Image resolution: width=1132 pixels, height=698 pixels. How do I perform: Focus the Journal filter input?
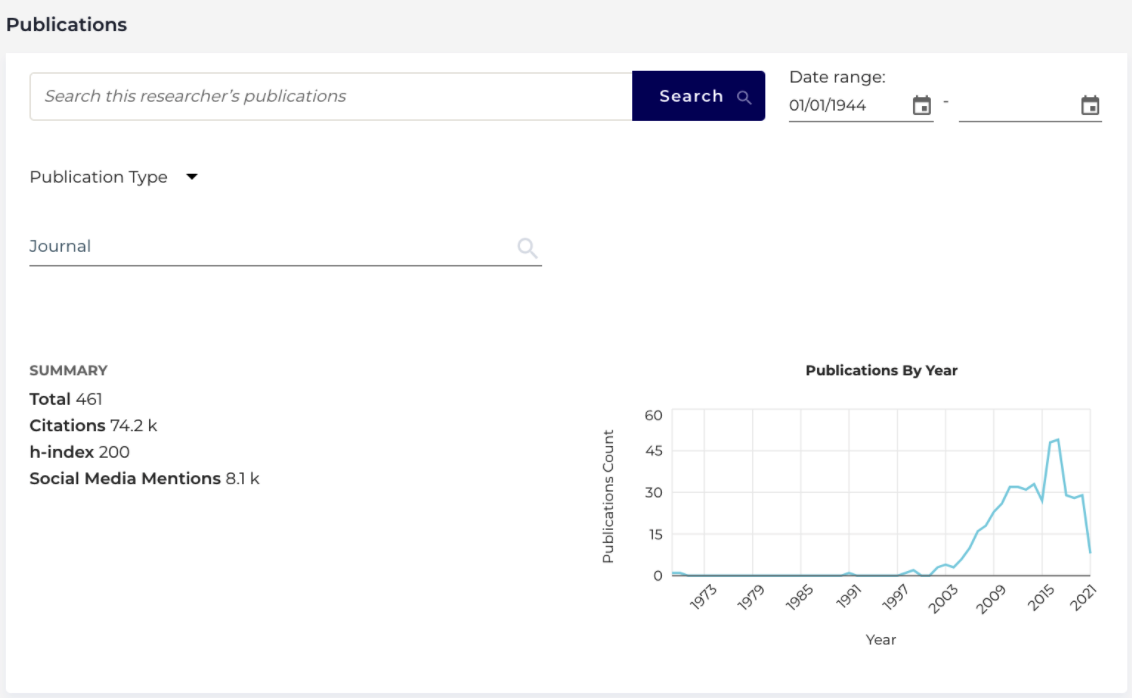coord(271,246)
